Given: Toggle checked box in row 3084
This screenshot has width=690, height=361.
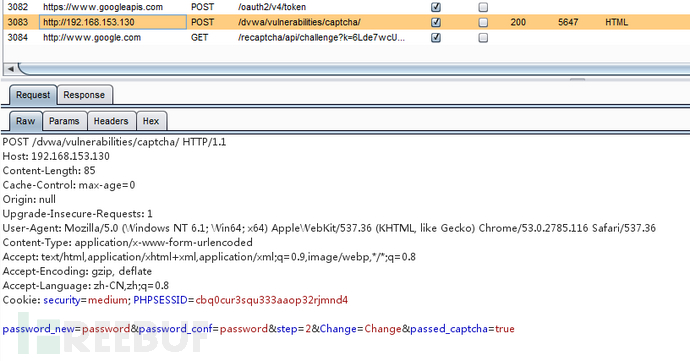Looking at the screenshot, I should [x=436, y=37].
